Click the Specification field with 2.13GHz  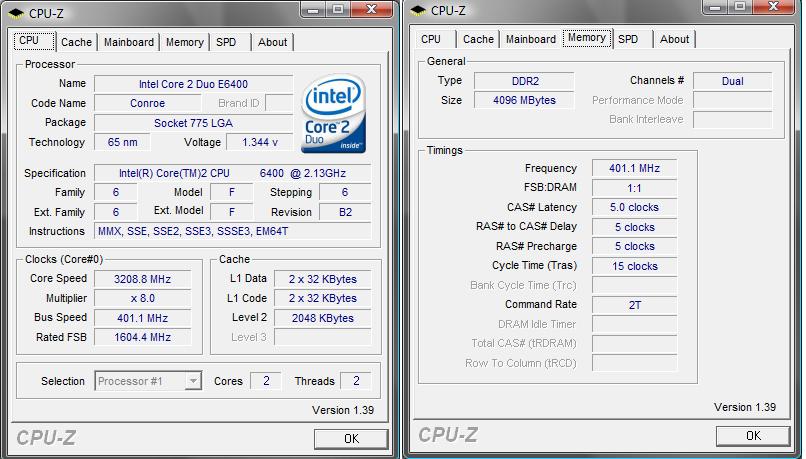click(232, 173)
